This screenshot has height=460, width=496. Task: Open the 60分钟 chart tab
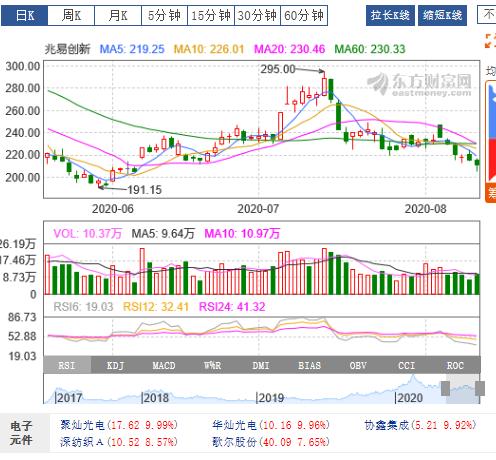coord(304,15)
